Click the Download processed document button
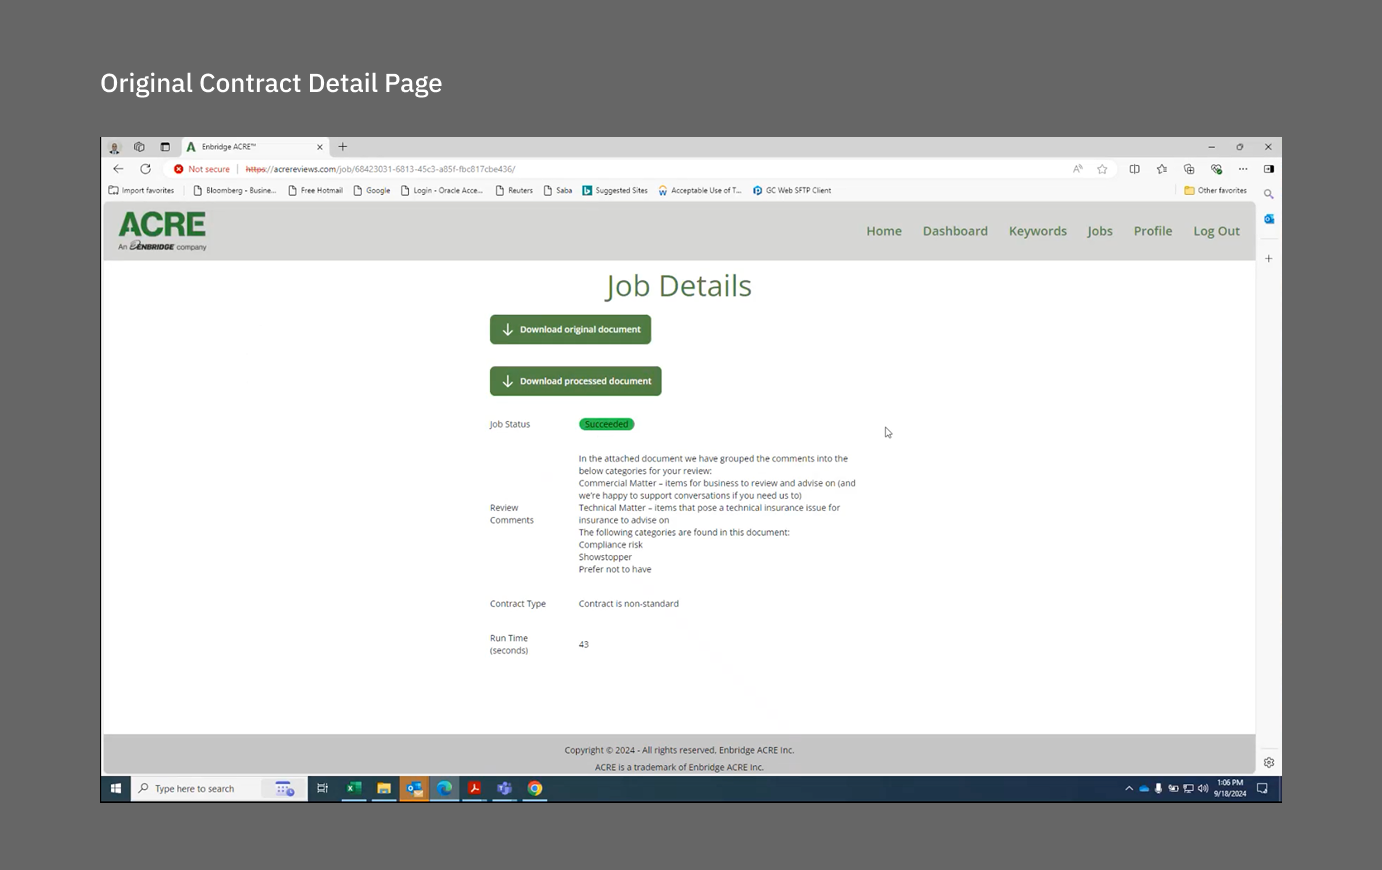The height and width of the screenshot is (870, 1382). point(575,381)
